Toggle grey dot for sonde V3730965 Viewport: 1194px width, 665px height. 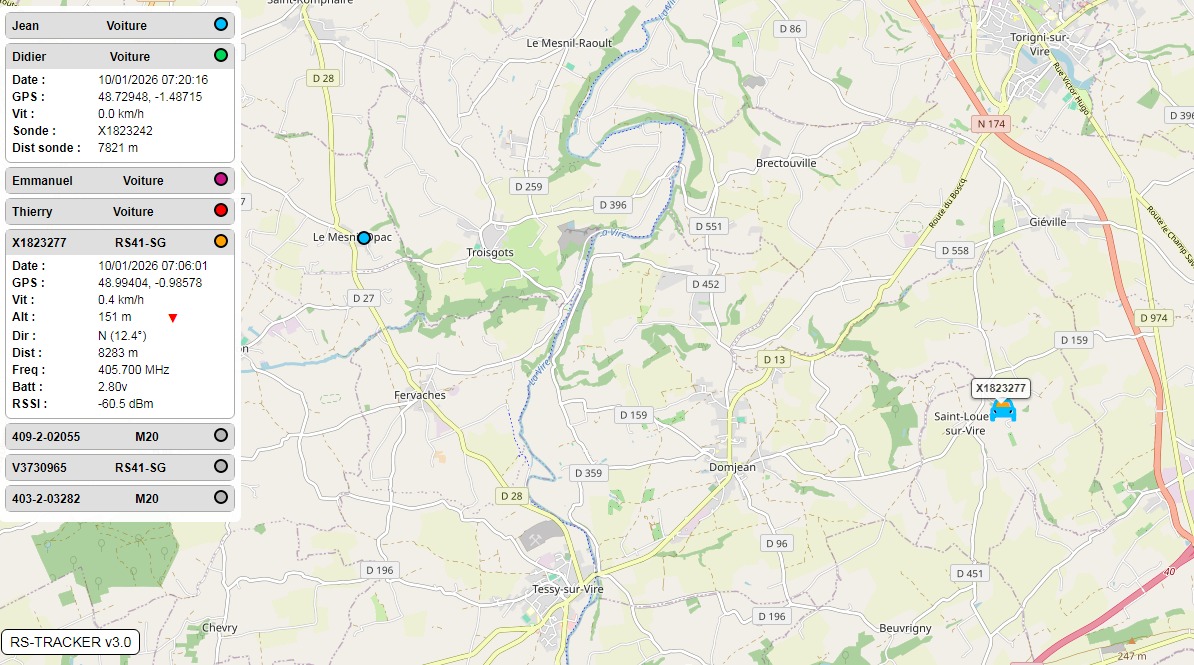pyautogui.click(x=221, y=466)
